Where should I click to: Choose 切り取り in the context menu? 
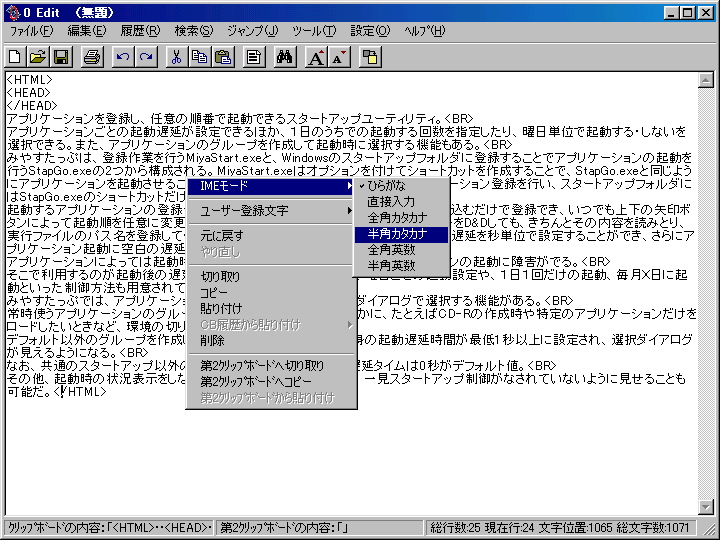coord(271,277)
